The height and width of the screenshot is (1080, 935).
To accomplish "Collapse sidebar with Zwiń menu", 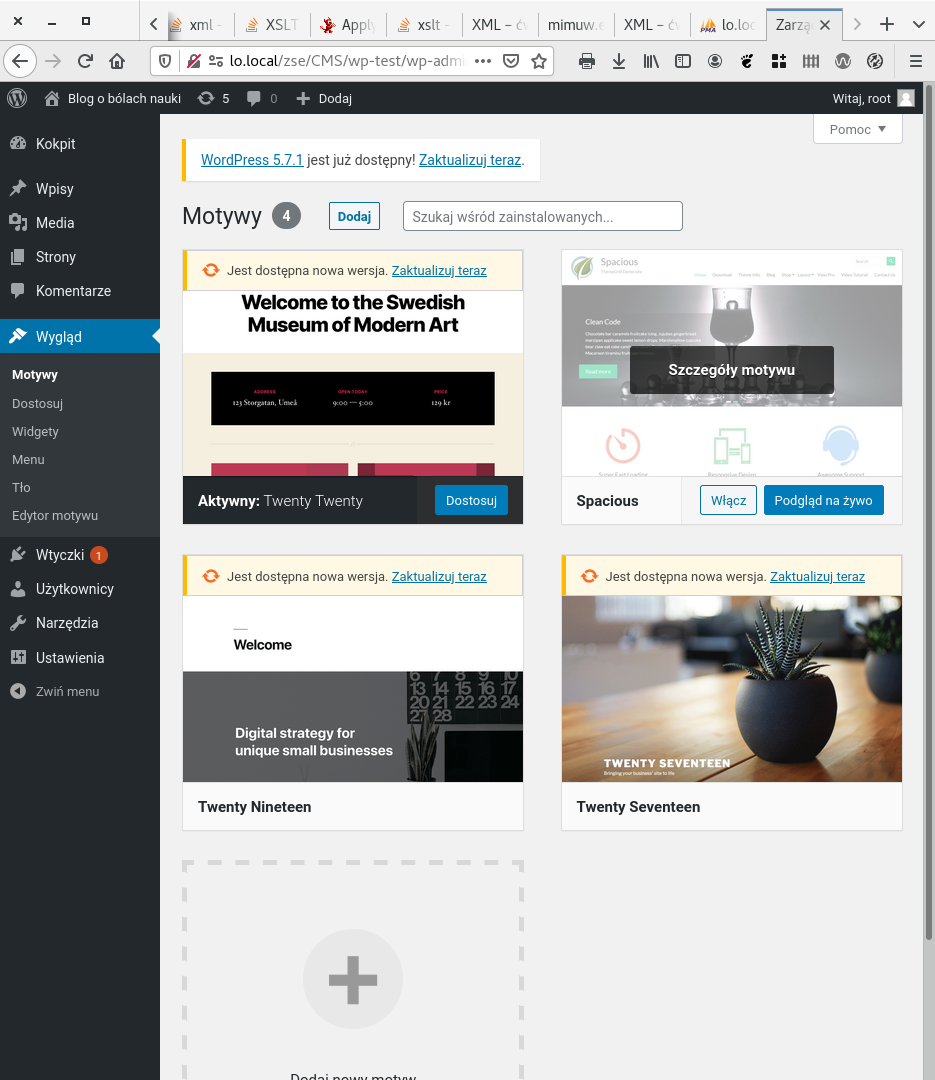I will (x=68, y=692).
